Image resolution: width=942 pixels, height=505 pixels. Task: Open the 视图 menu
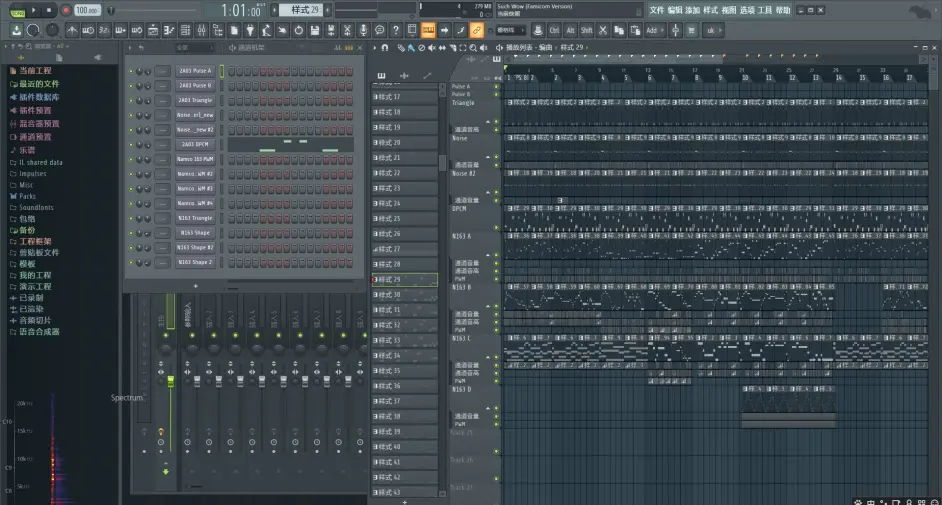pos(729,10)
